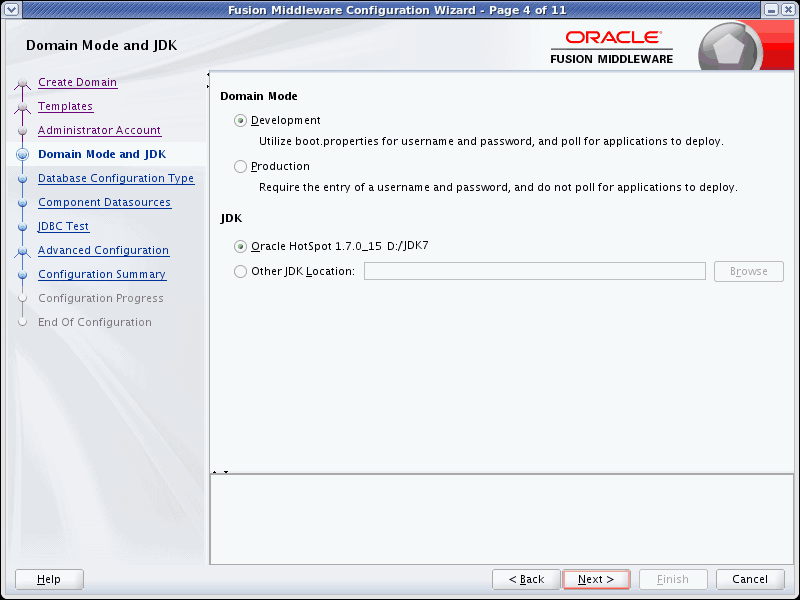Click the empty message pane at bottom
Screen dimensions: 800x600
(502, 519)
